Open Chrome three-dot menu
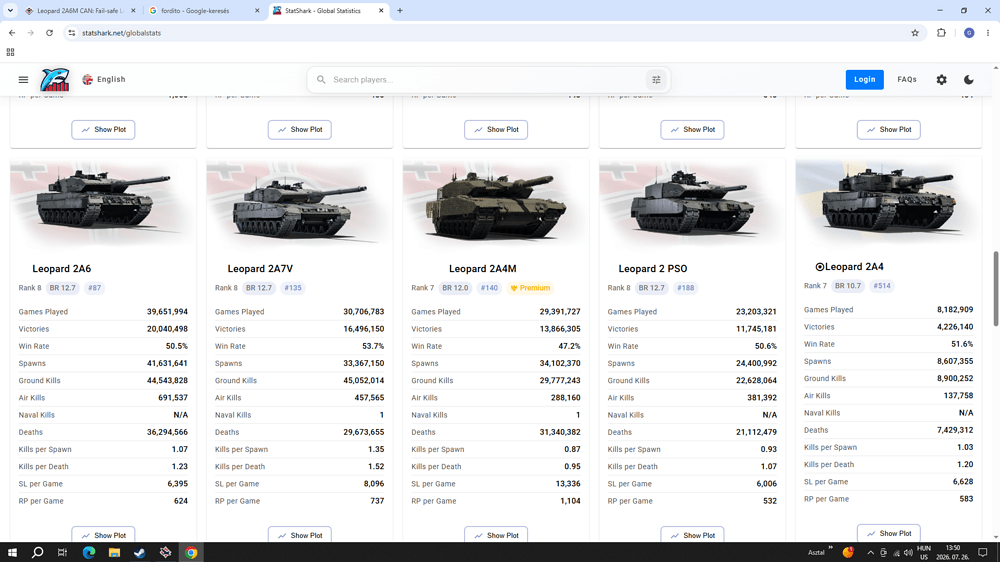Viewport: 1000px width, 562px height. tap(988, 33)
